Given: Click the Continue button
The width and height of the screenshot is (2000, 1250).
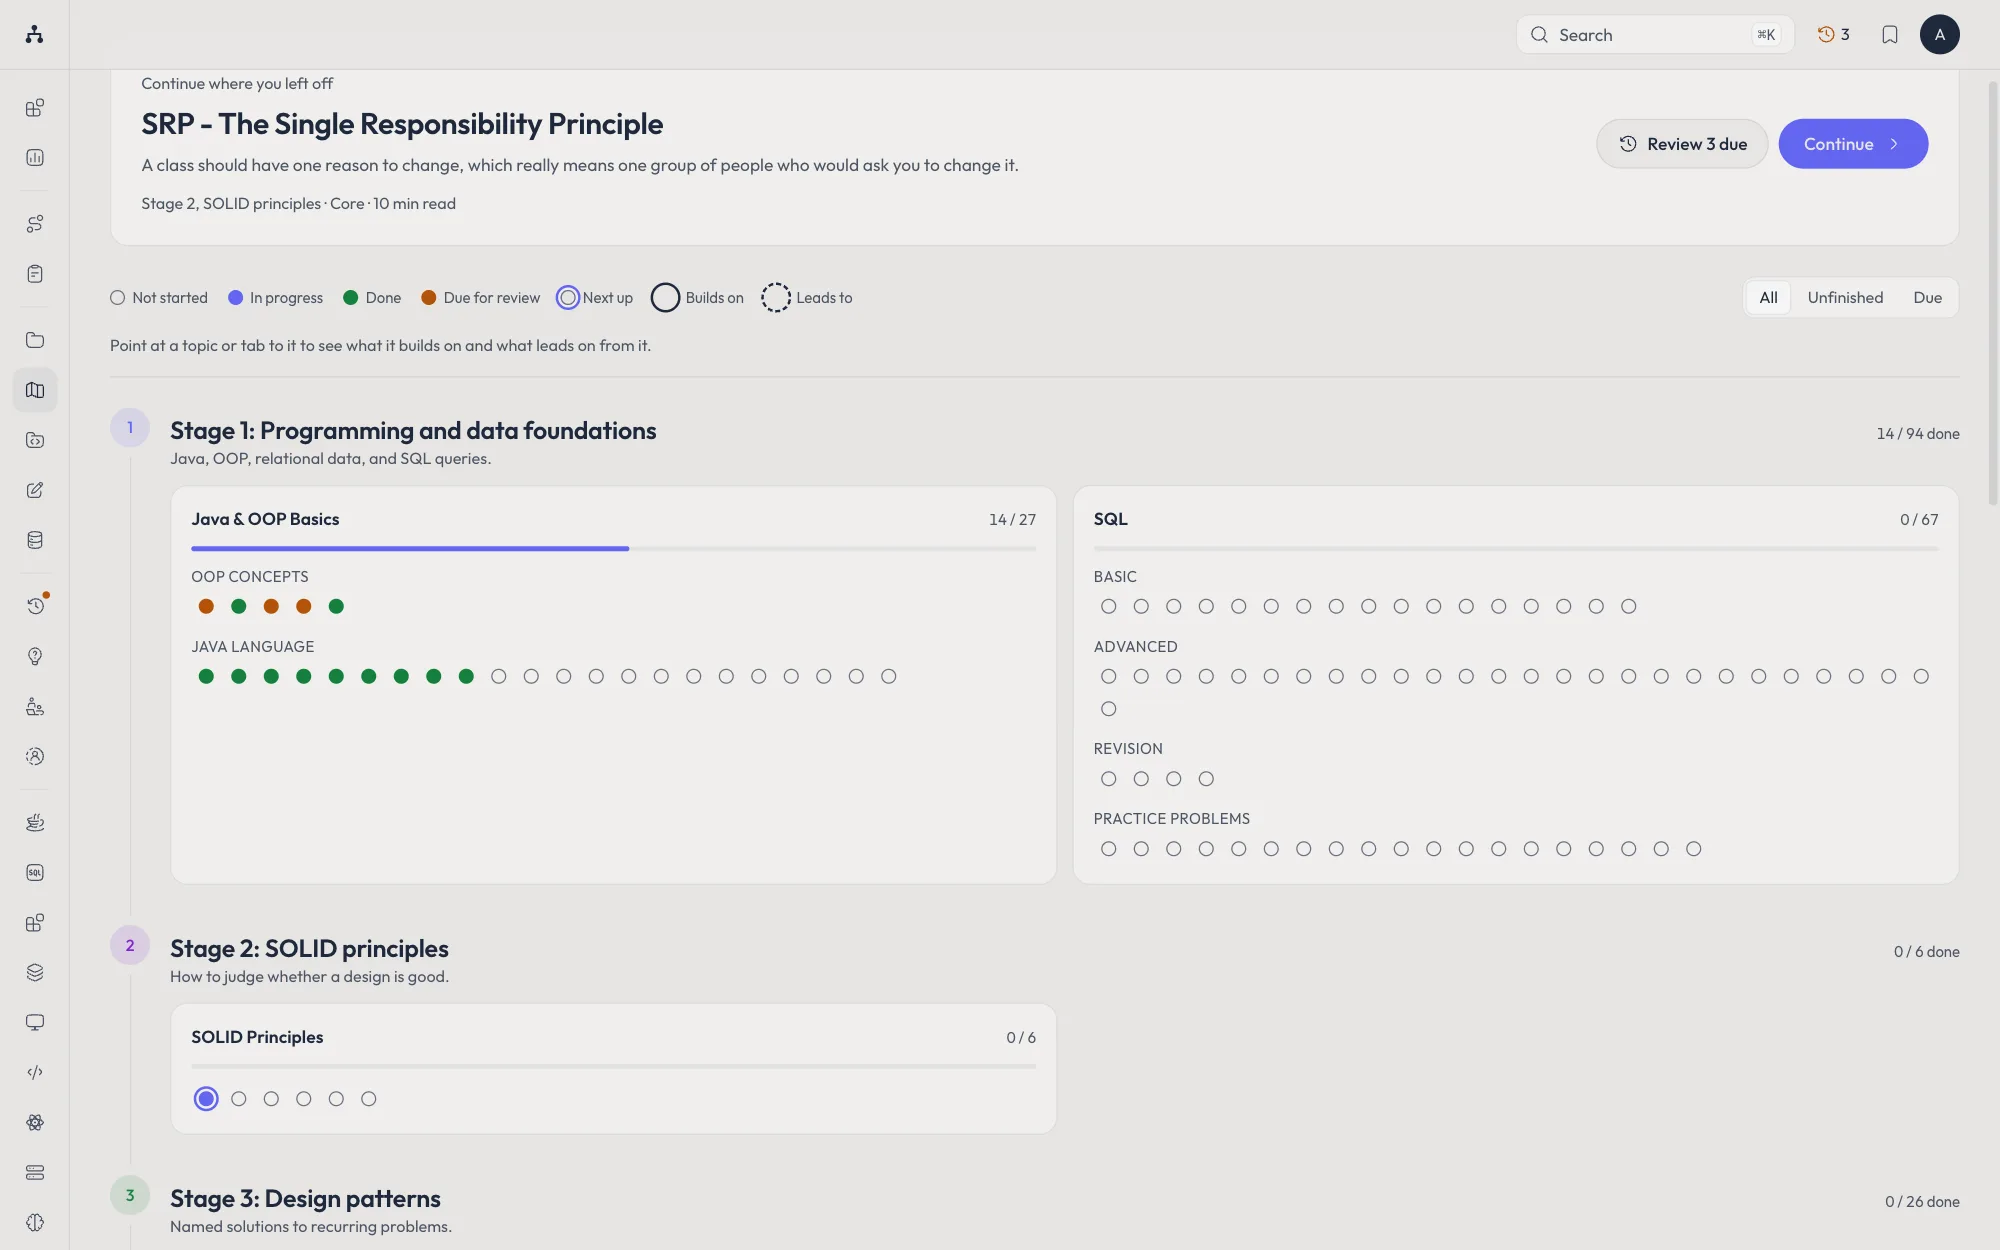Looking at the screenshot, I should tap(1853, 144).
